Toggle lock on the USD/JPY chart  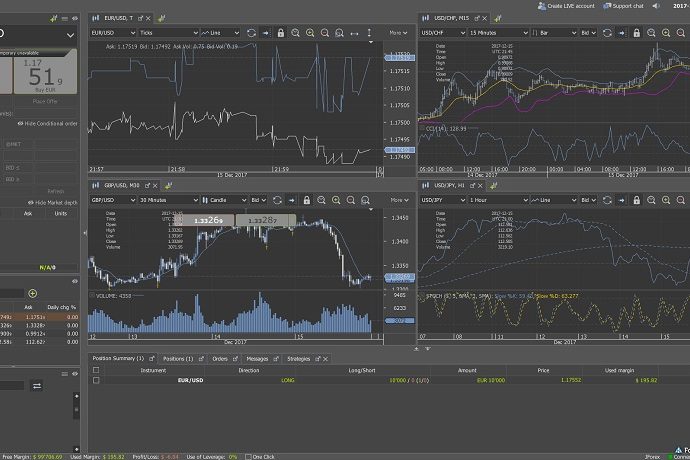click(637, 200)
